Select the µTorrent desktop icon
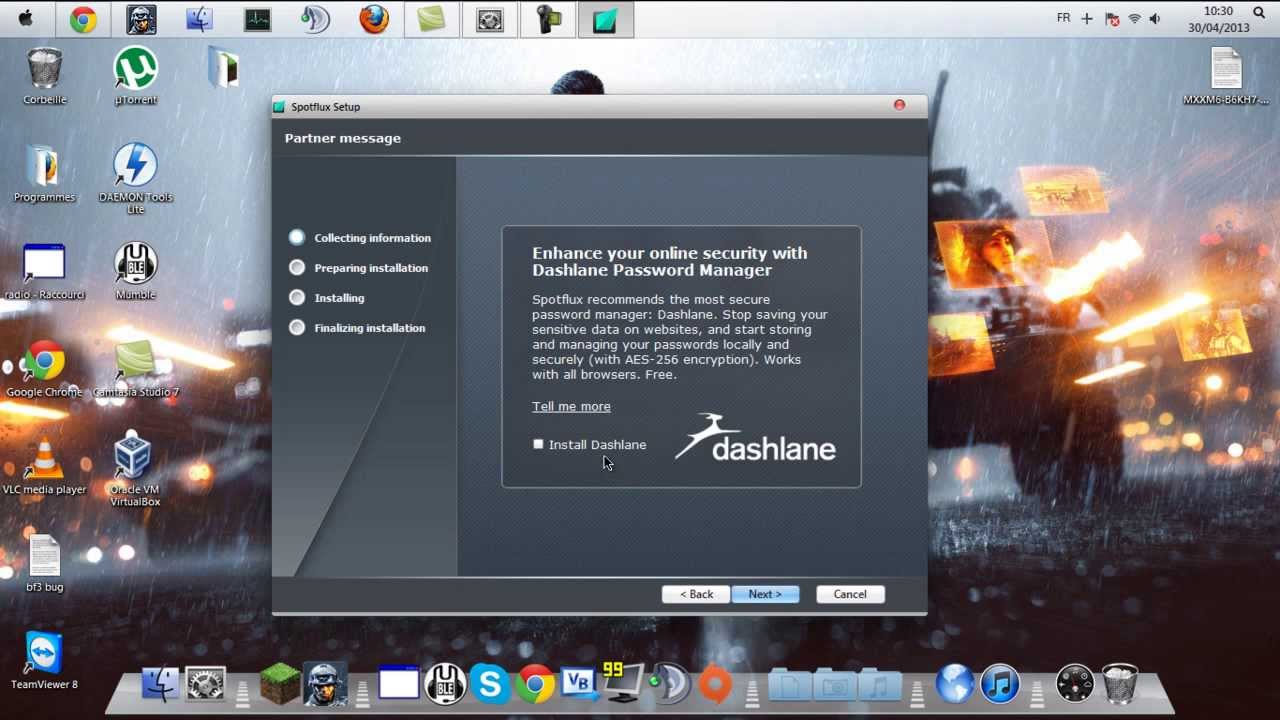Screen dimensions: 1280x720 pos(135,76)
